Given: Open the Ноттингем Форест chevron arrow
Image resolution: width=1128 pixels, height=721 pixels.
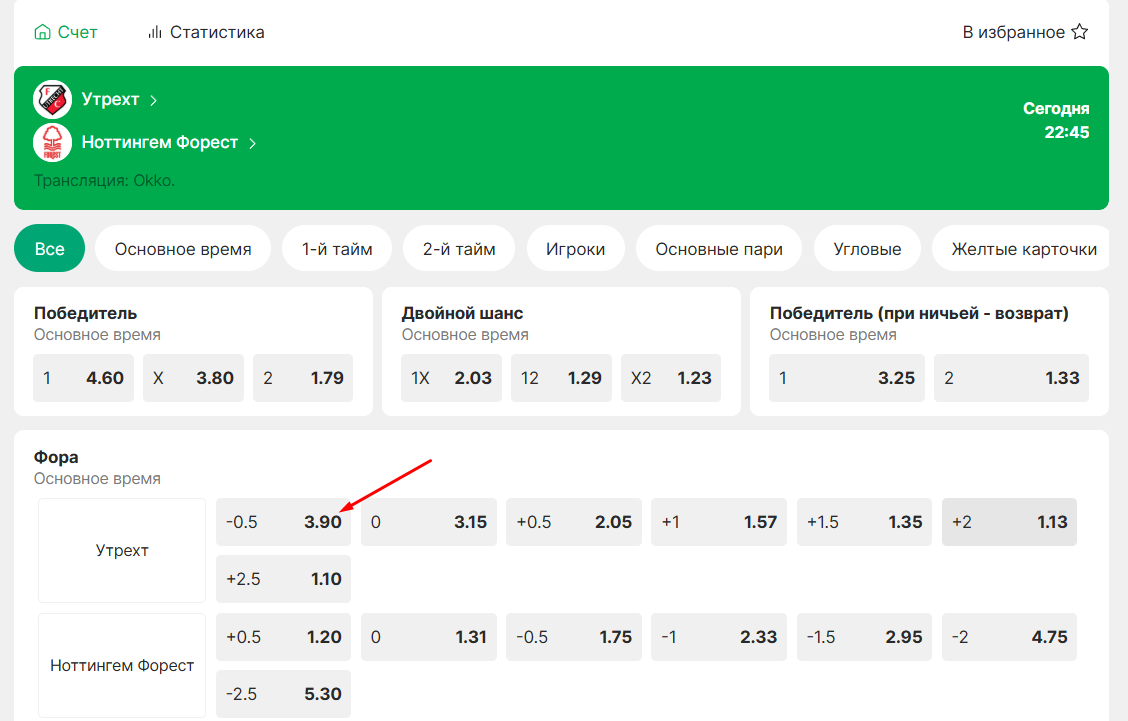Looking at the screenshot, I should pos(253,143).
